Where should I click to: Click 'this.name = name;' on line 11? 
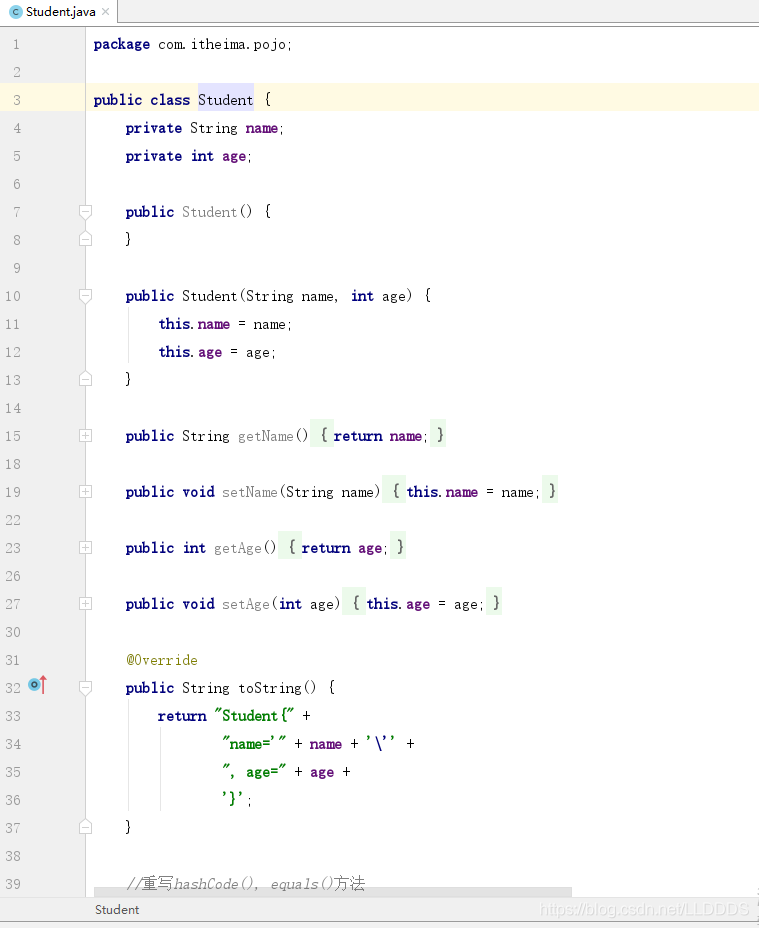tap(225, 324)
